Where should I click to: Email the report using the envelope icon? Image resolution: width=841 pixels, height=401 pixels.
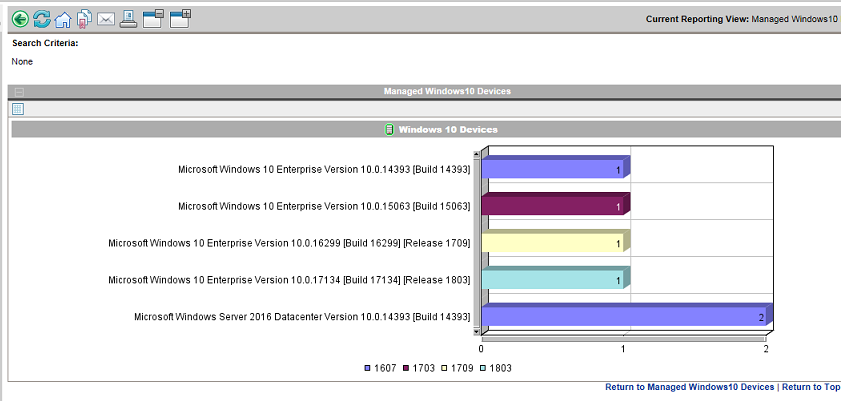[106, 20]
